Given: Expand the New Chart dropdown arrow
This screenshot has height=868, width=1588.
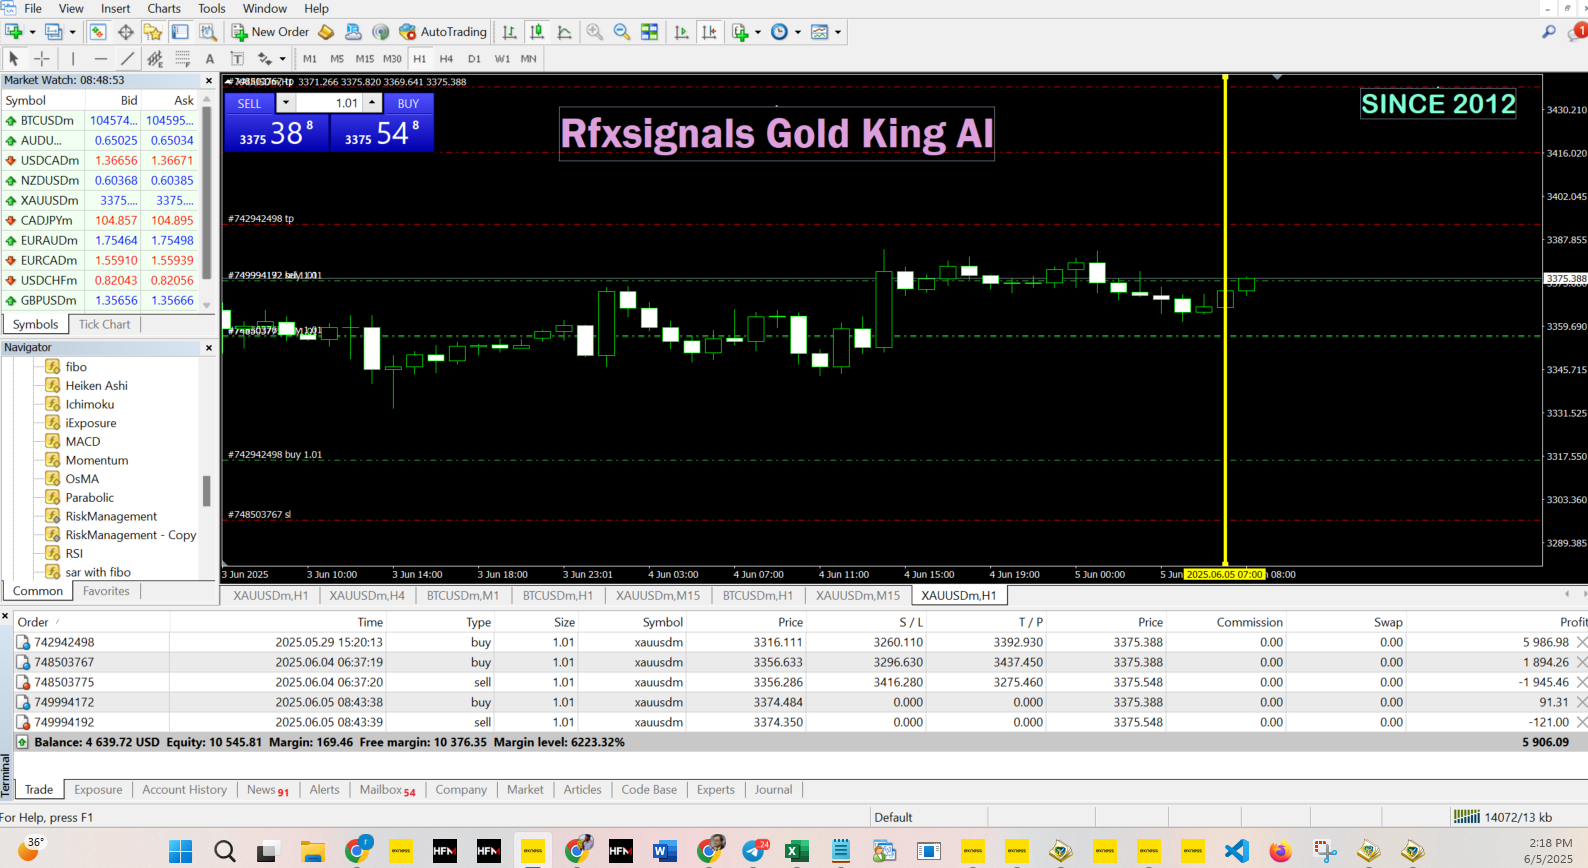Looking at the screenshot, I should tap(32, 32).
